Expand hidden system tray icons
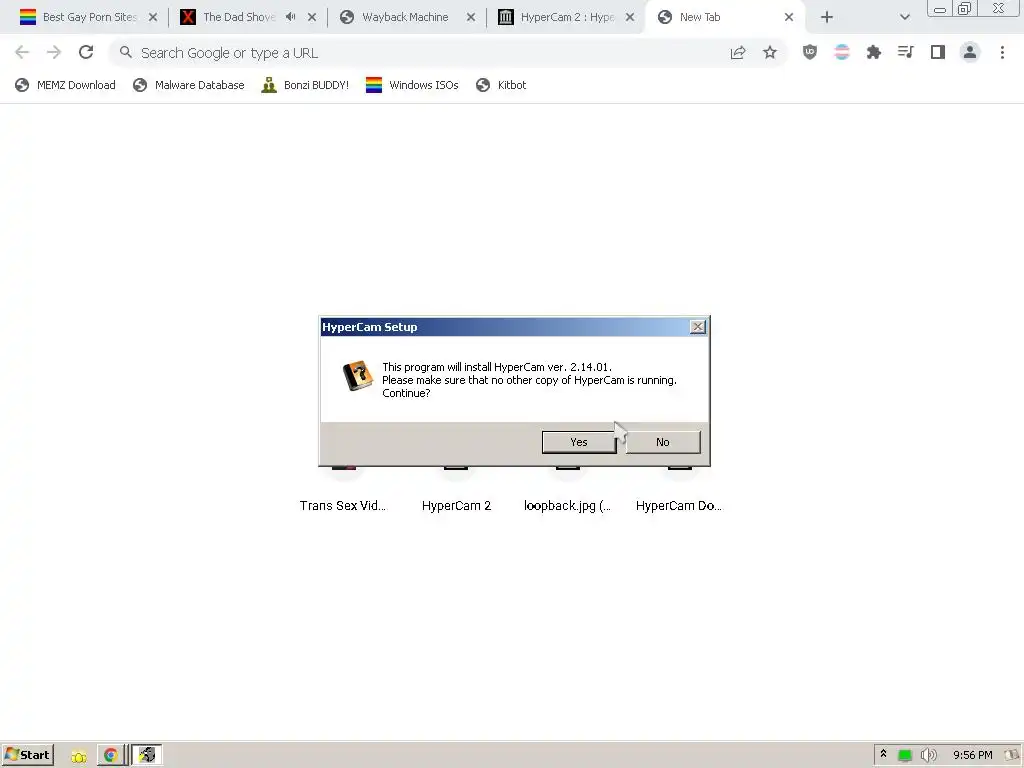1024x768 pixels. tap(883, 754)
